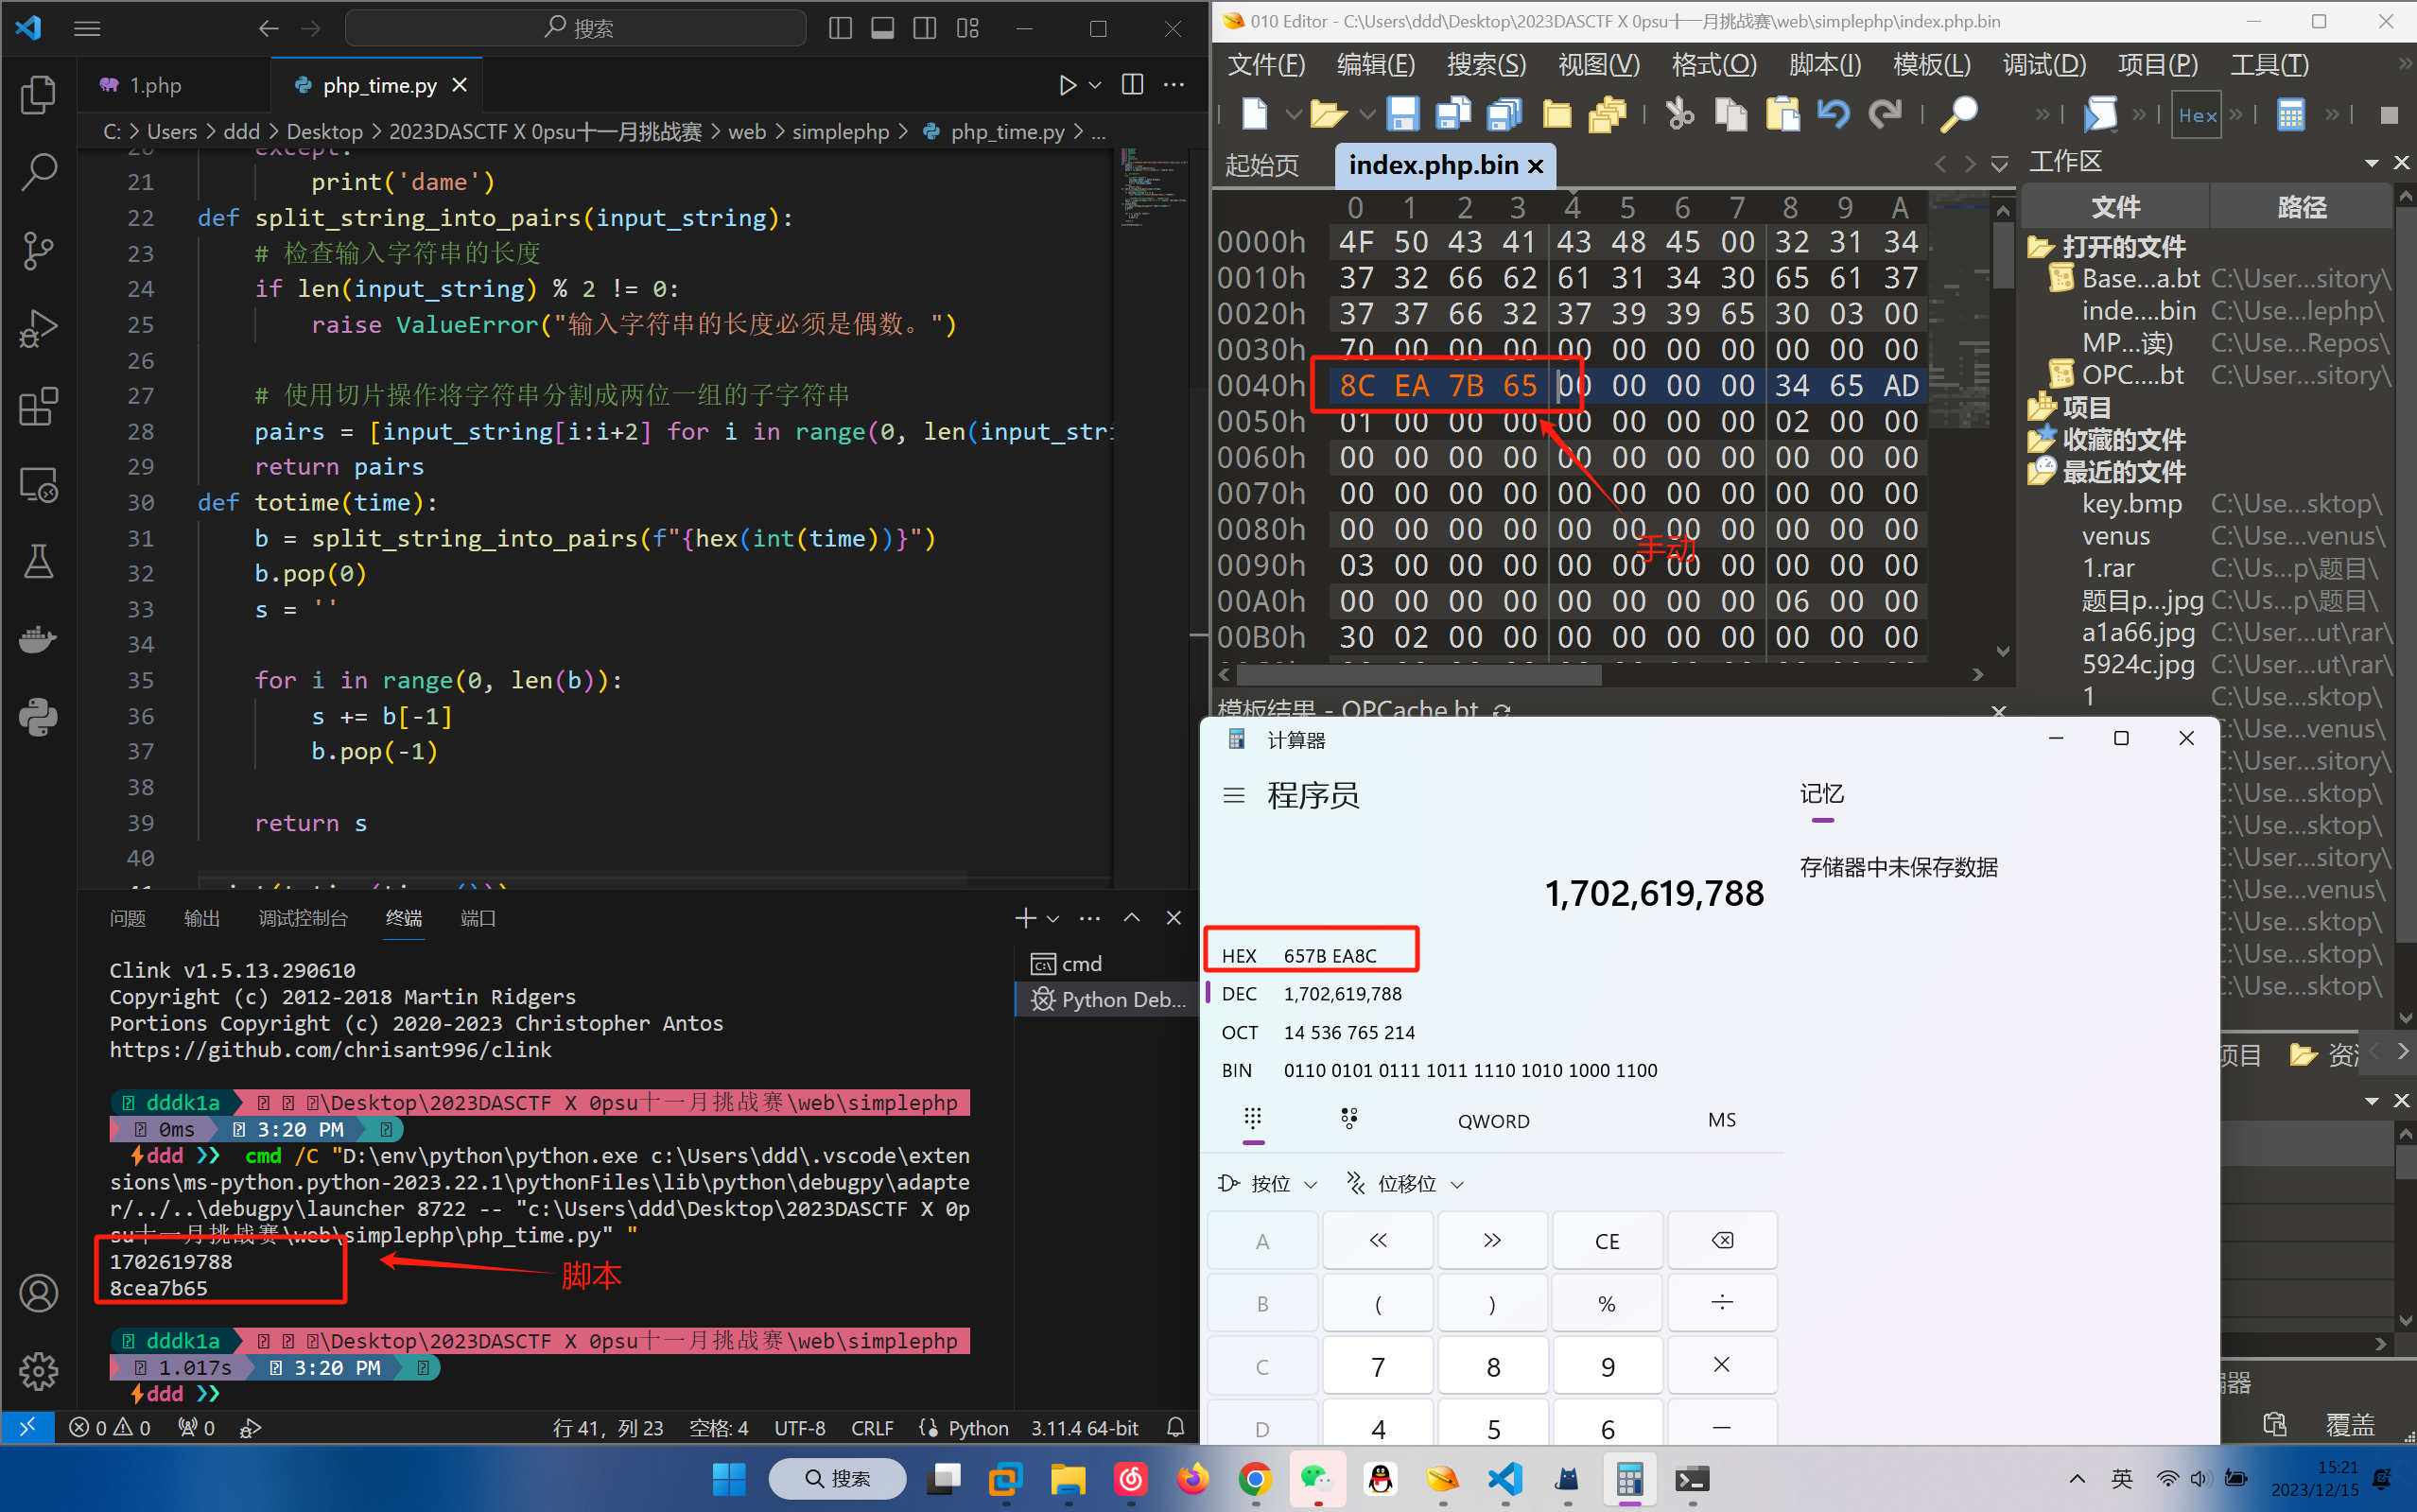
Task: Open Chrome from the Windows taskbar
Action: 1255,1479
